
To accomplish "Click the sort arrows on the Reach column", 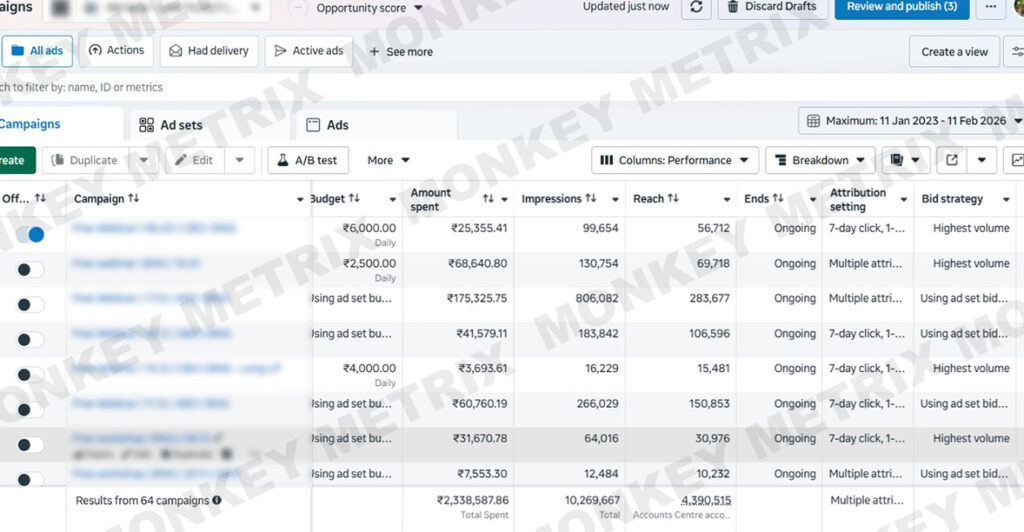I will coord(673,199).
